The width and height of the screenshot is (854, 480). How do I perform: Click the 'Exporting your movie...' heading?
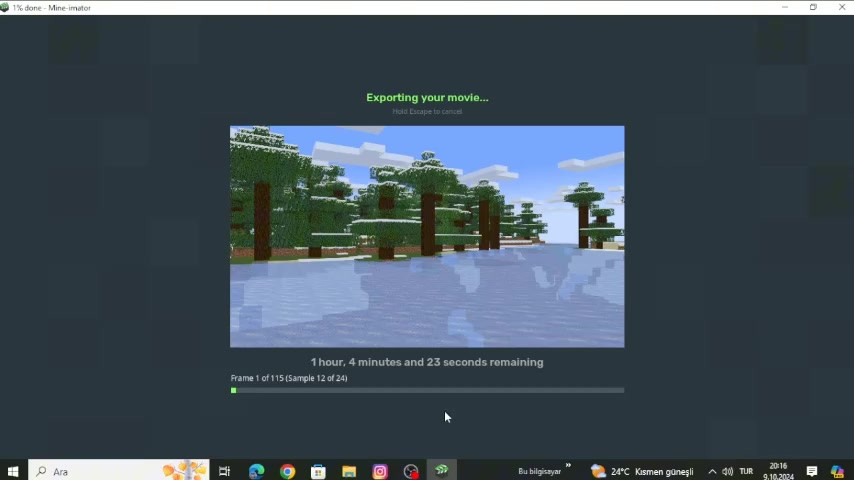[427, 98]
